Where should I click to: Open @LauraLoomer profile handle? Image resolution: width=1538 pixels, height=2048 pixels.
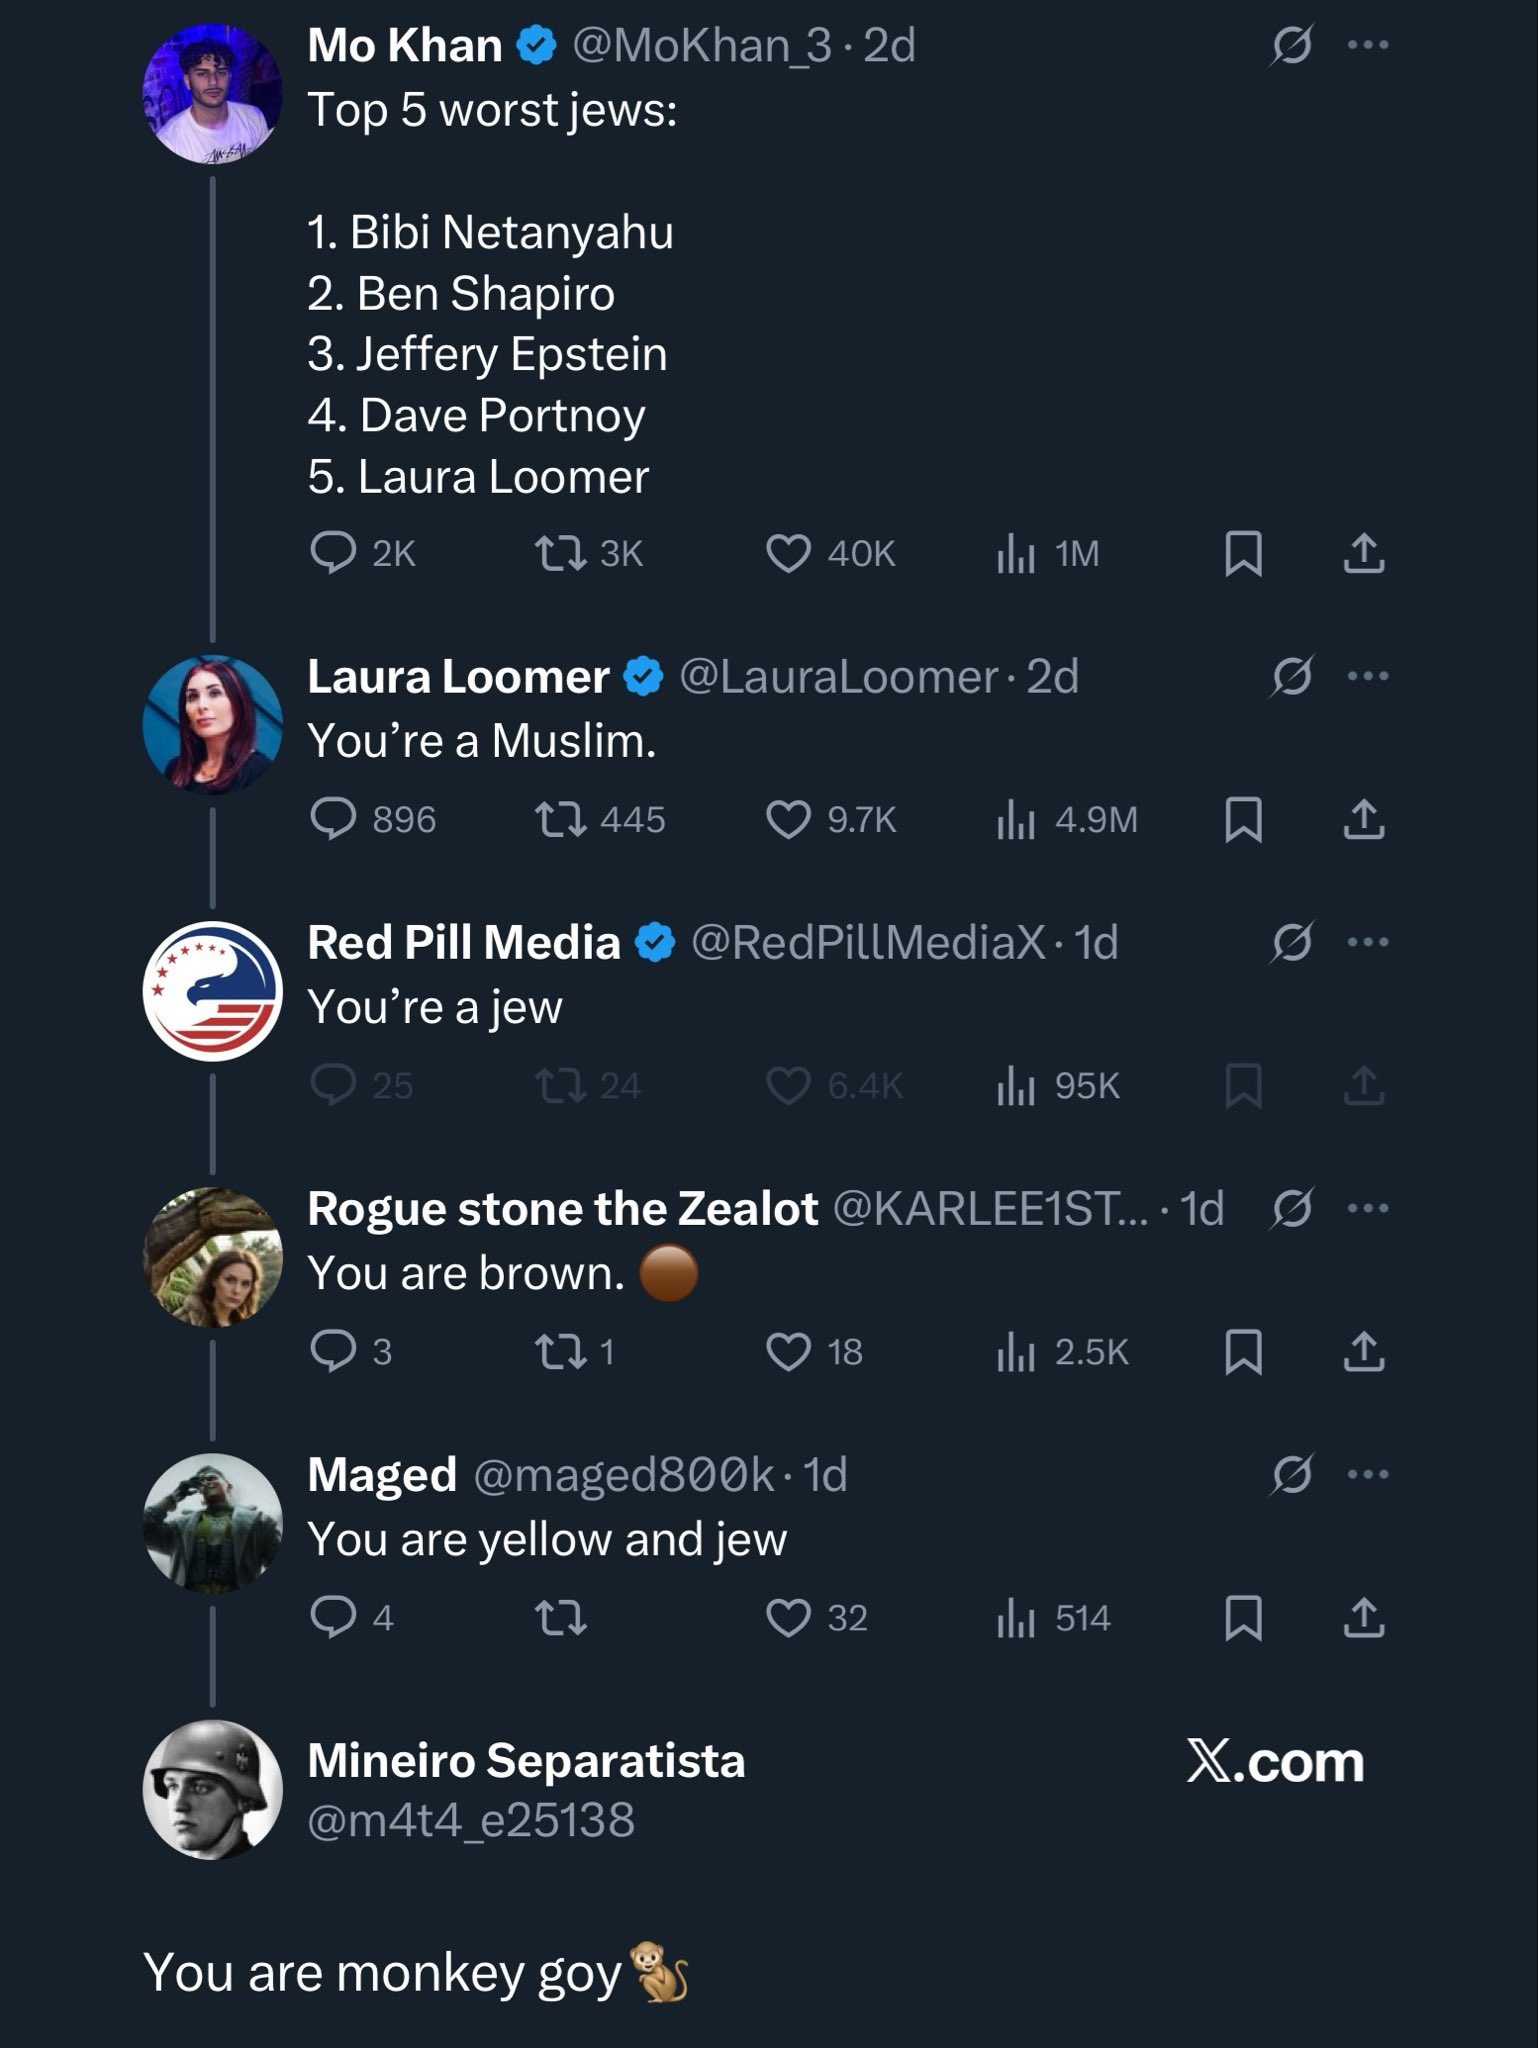click(x=838, y=677)
